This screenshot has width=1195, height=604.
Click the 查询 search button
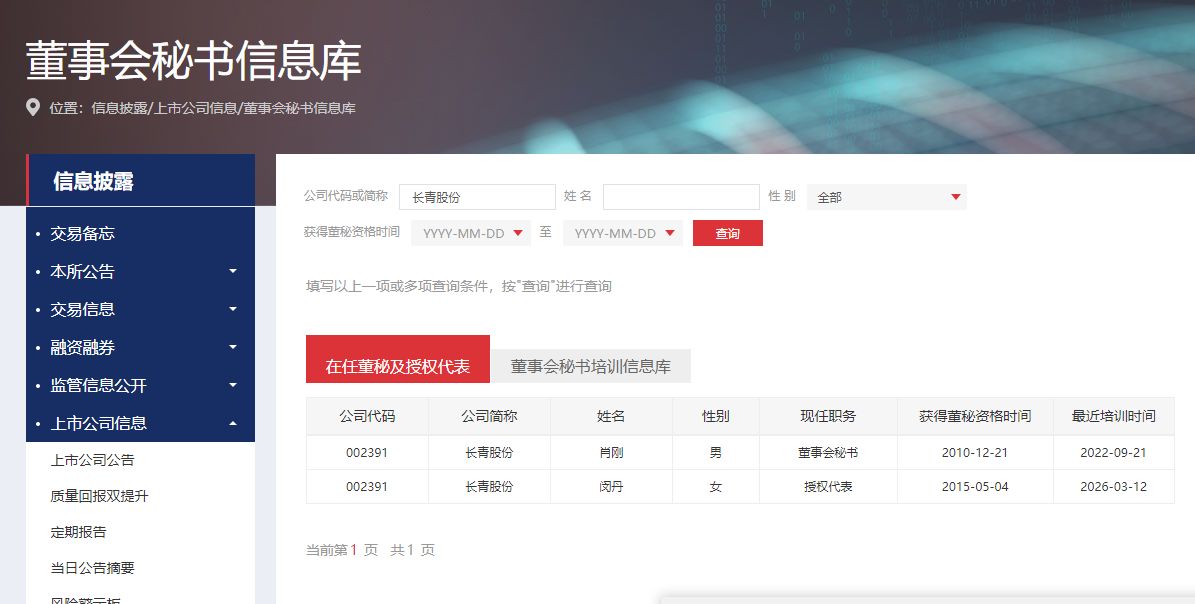click(727, 233)
